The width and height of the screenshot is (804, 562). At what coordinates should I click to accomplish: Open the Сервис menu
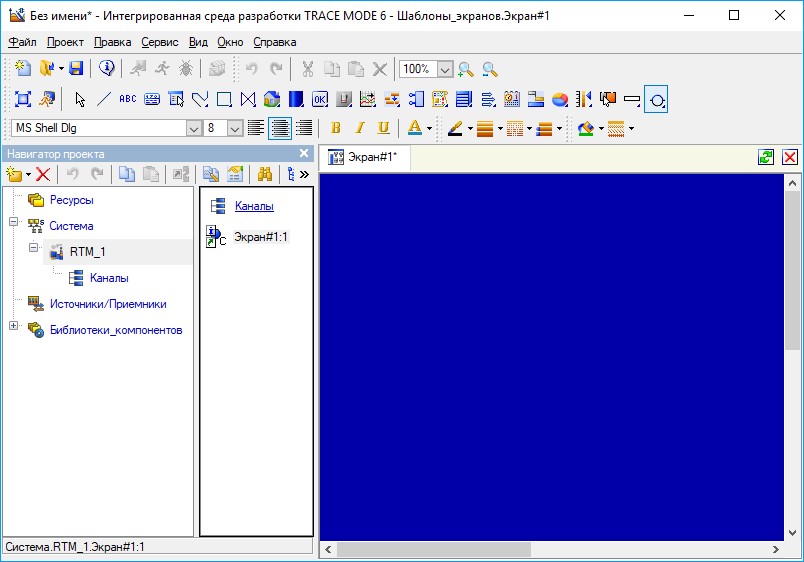click(160, 42)
